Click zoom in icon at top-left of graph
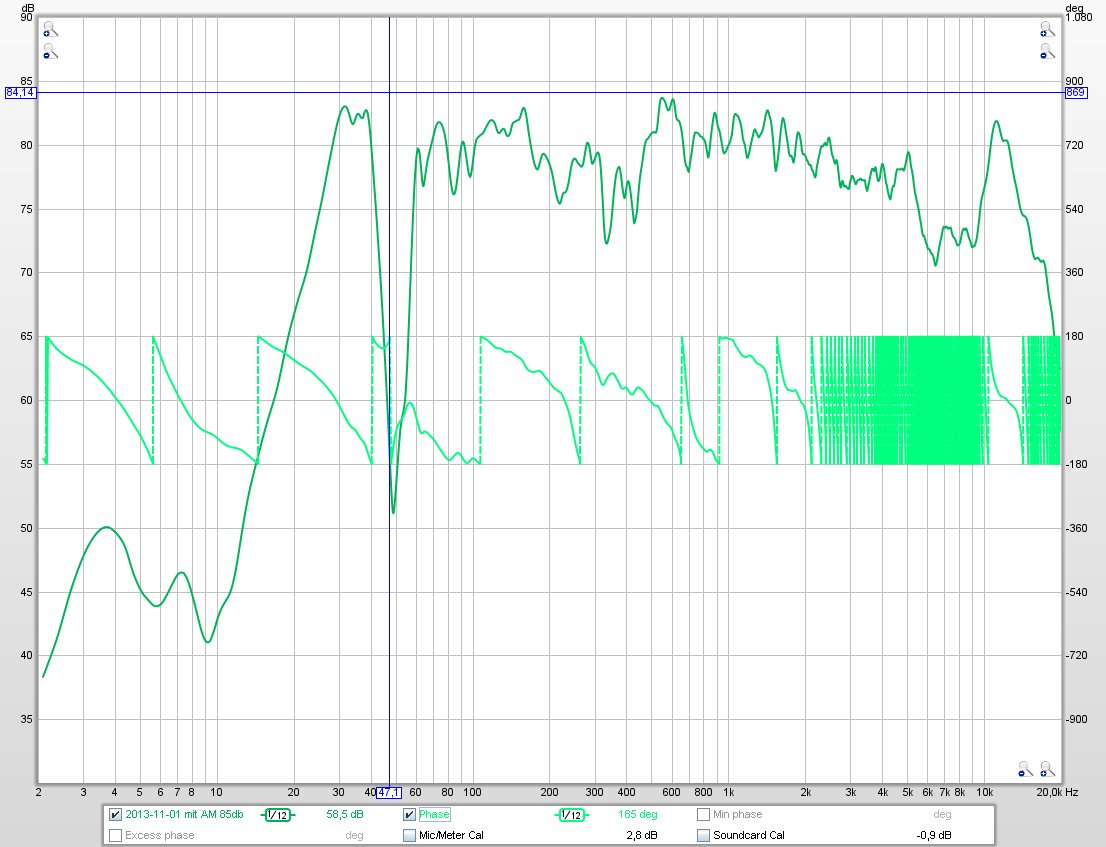Image resolution: width=1106 pixels, height=847 pixels. pos(48,30)
